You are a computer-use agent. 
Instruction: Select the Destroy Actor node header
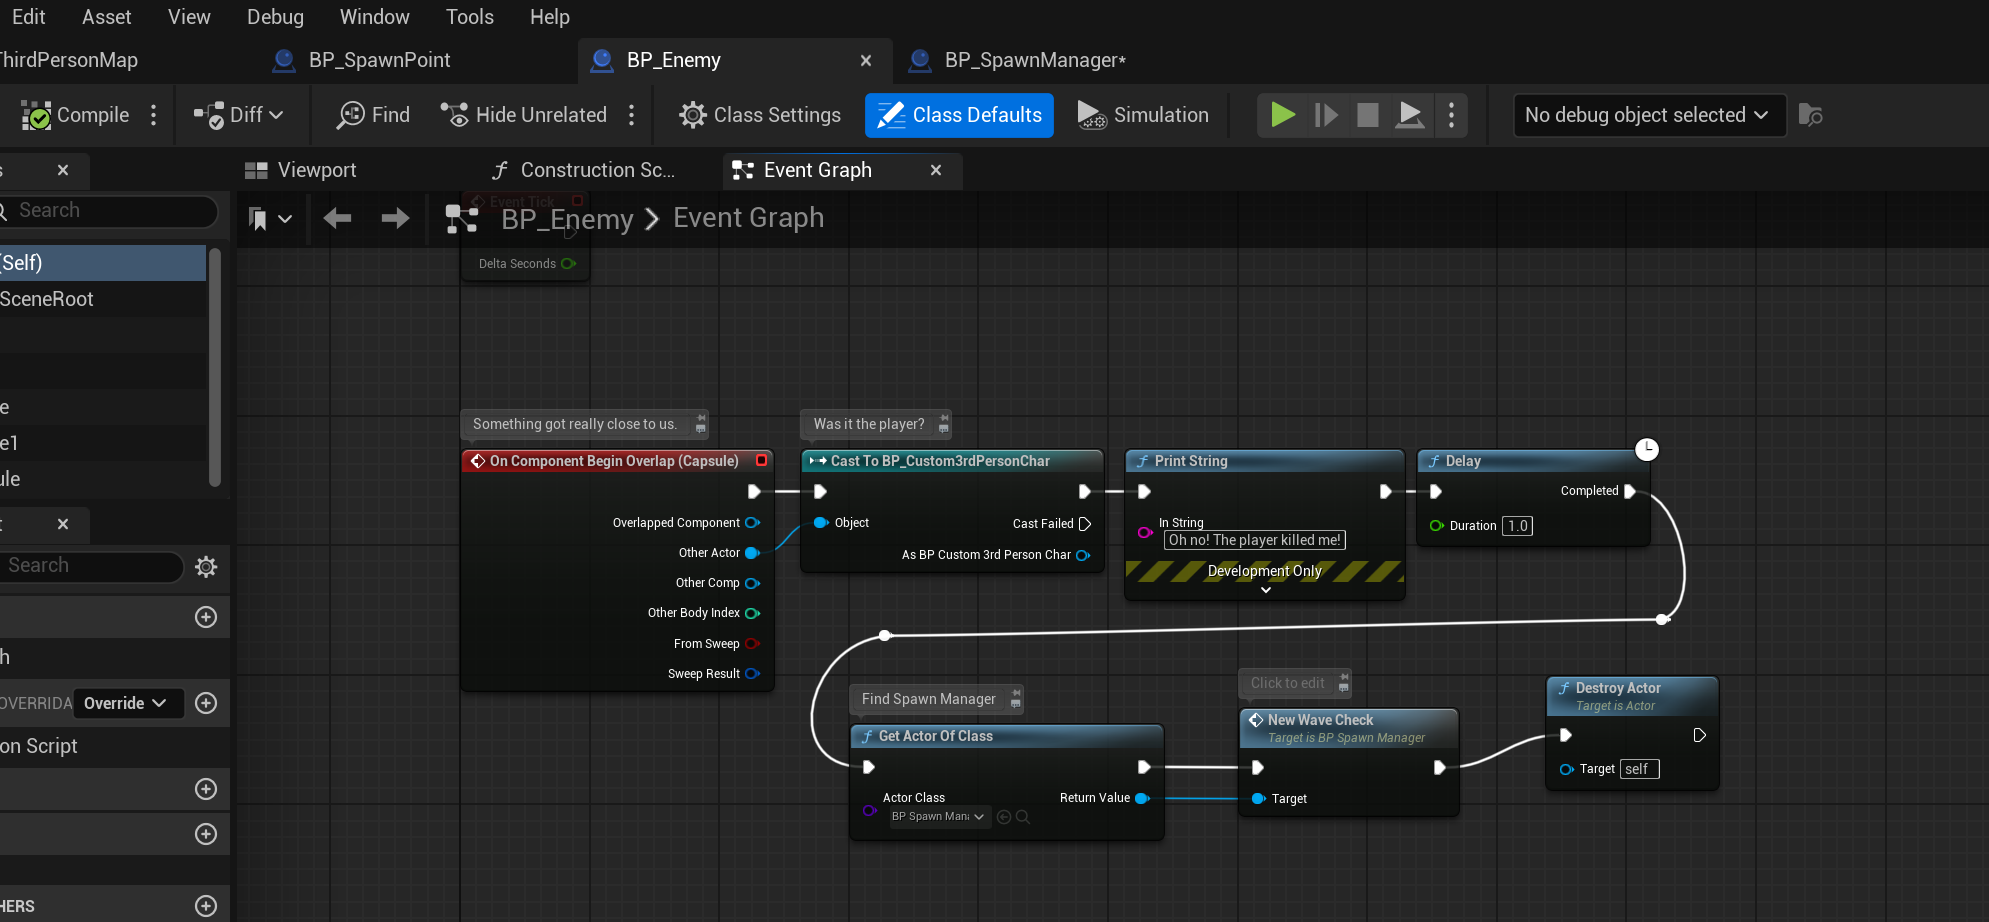[x=1632, y=696]
